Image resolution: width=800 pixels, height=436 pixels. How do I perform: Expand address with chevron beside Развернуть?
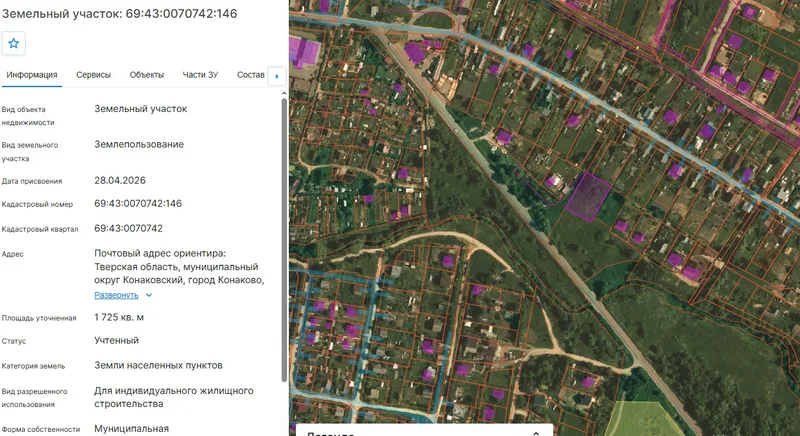[148, 295]
